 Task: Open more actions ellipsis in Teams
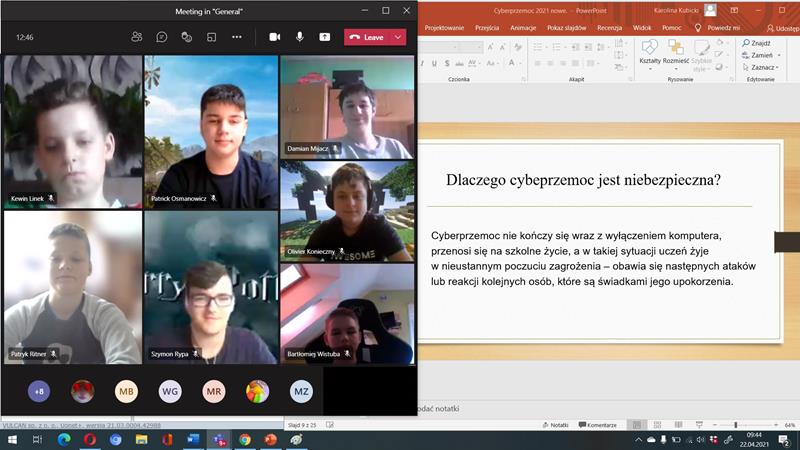tap(237, 37)
